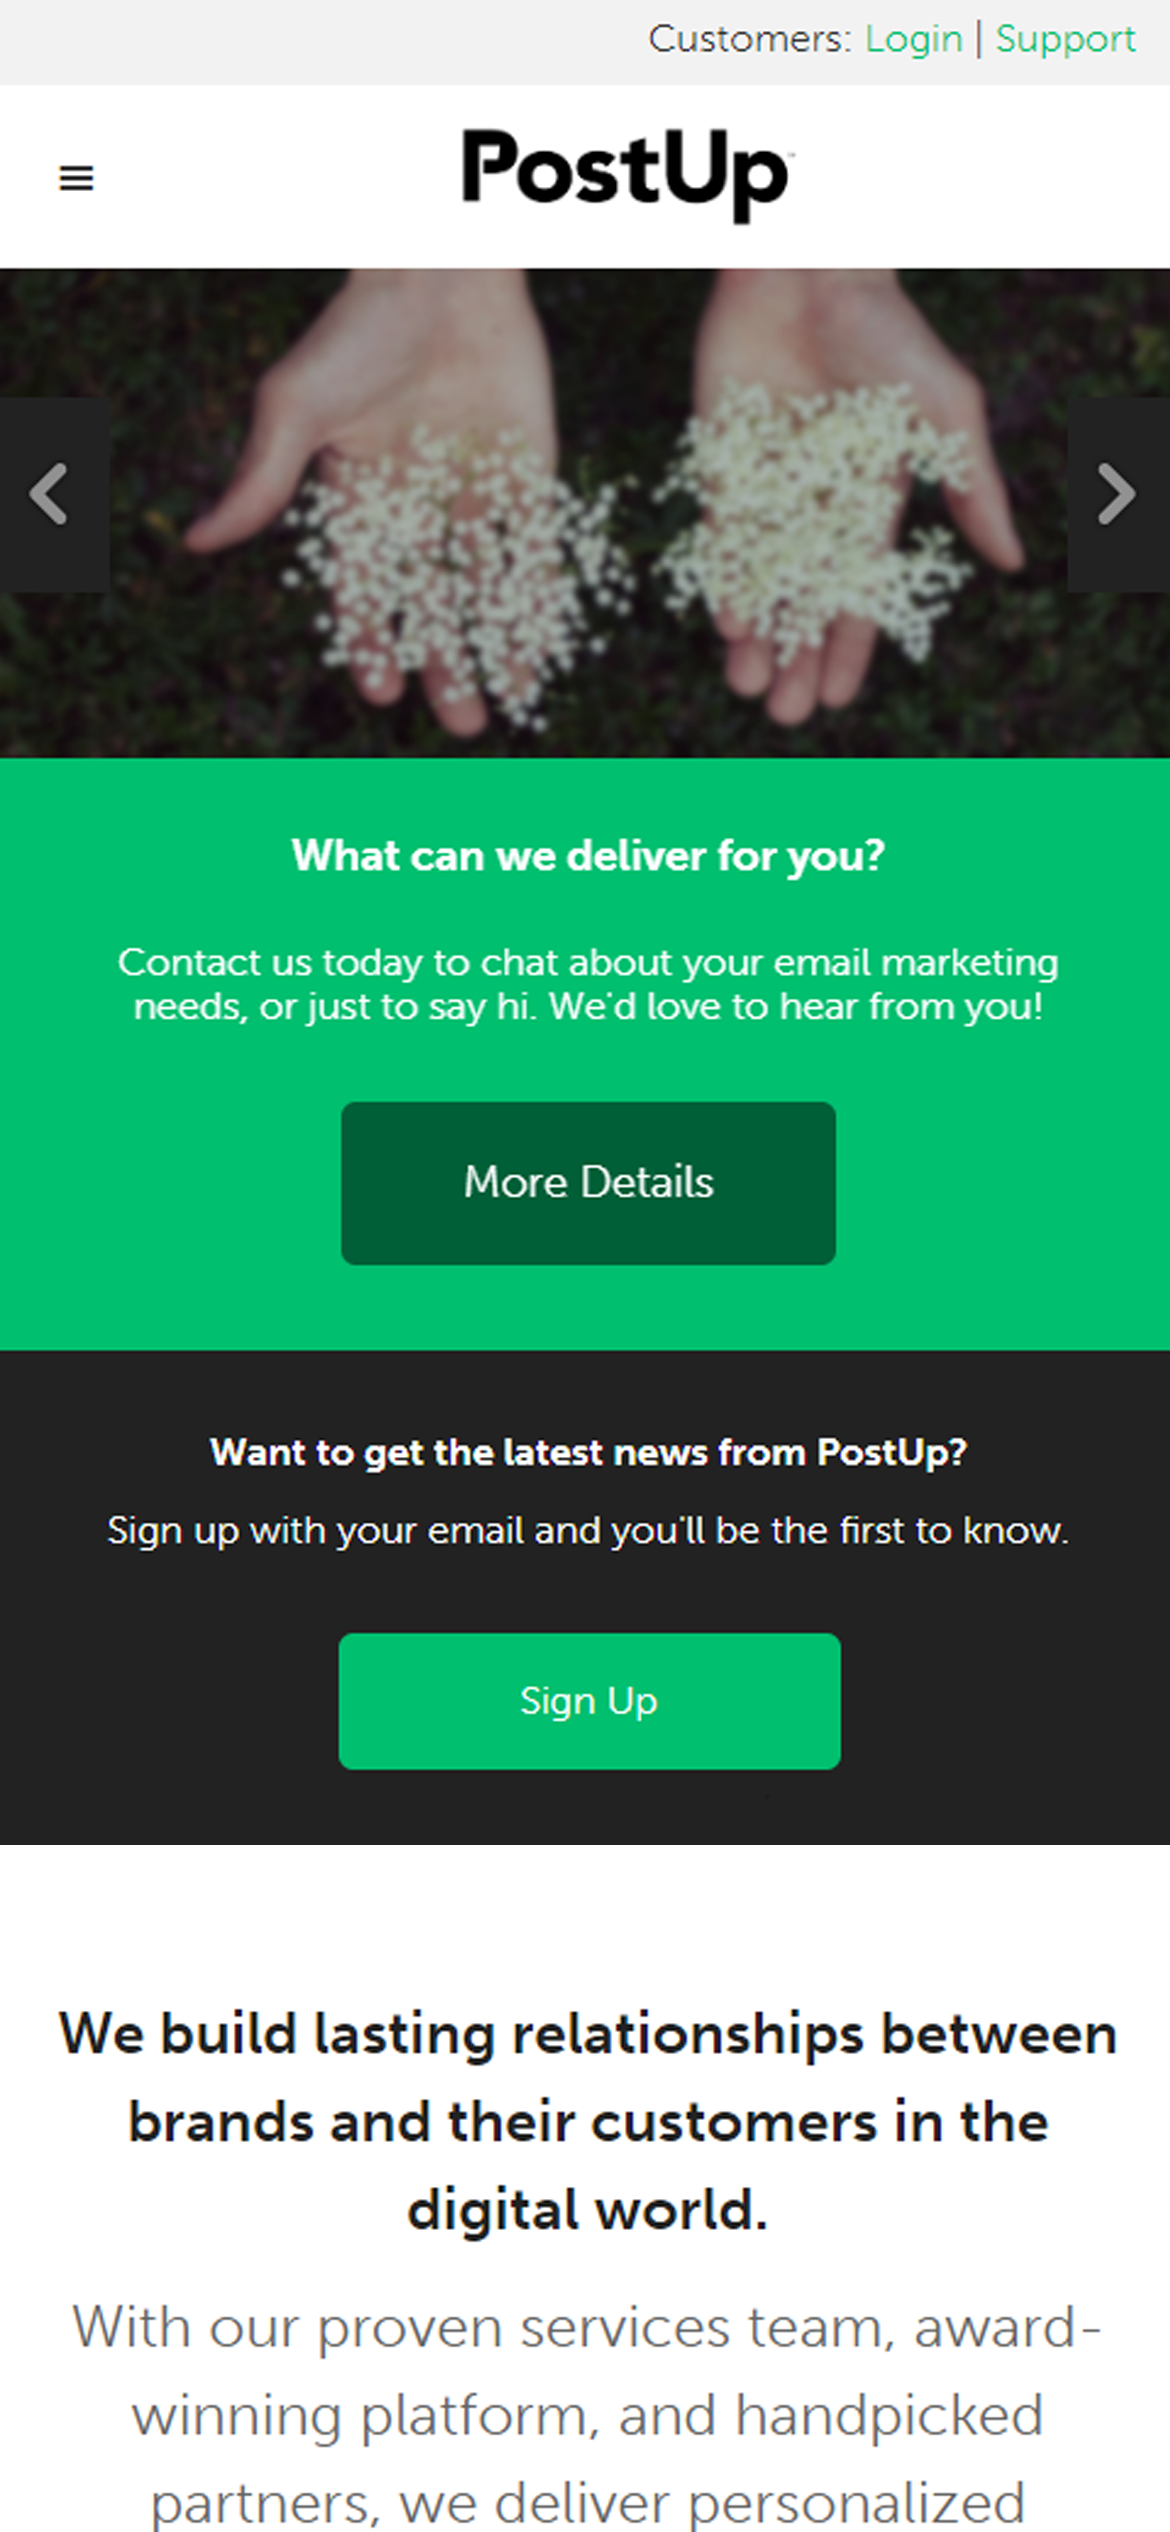The height and width of the screenshot is (2532, 1170).
Task: Click the PostUp logo
Action: coord(628,174)
